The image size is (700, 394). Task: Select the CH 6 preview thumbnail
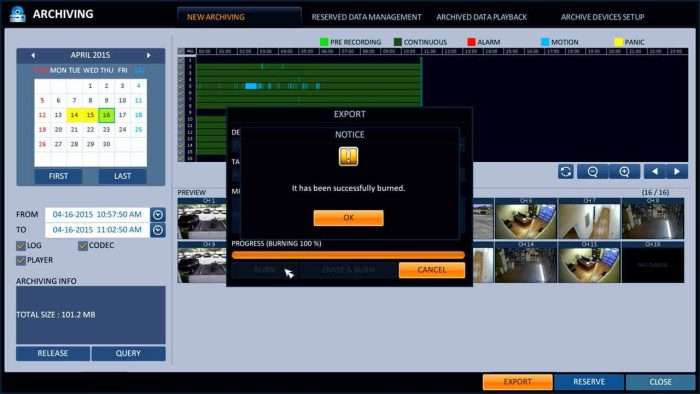click(526, 219)
